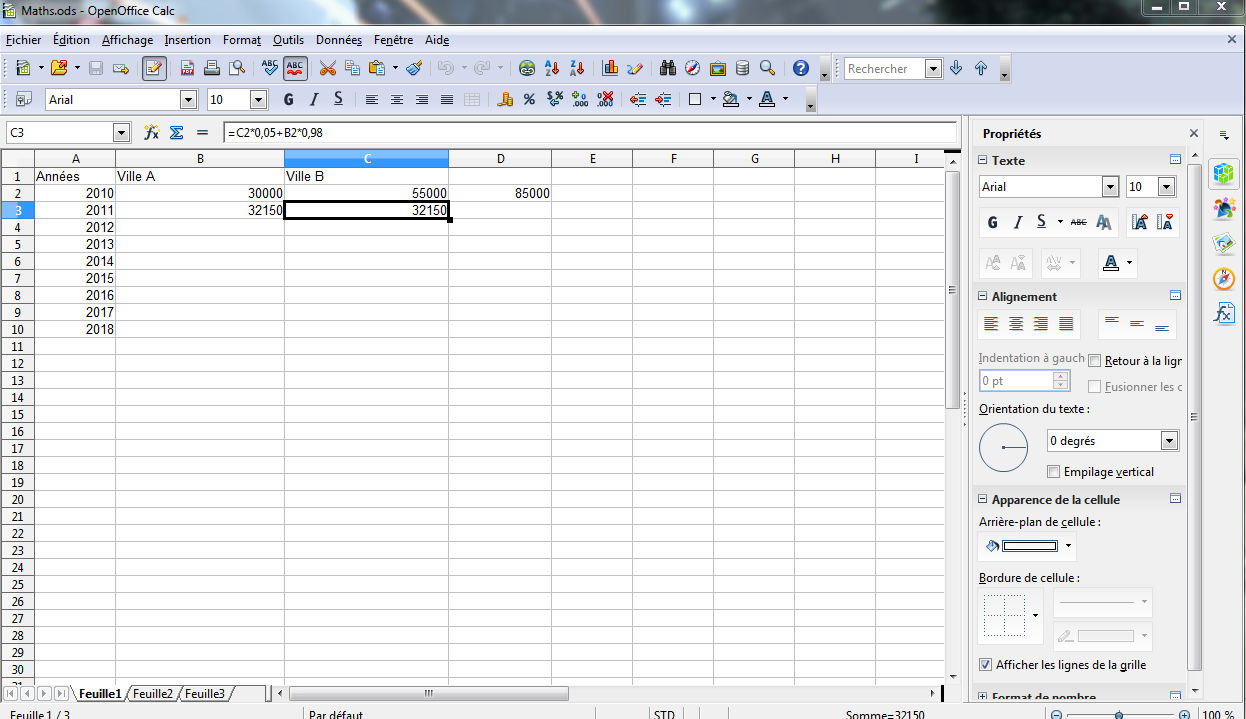Click the Sum sigma icon
The width and height of the screenshot is (1246, 719).
point(177,132)
